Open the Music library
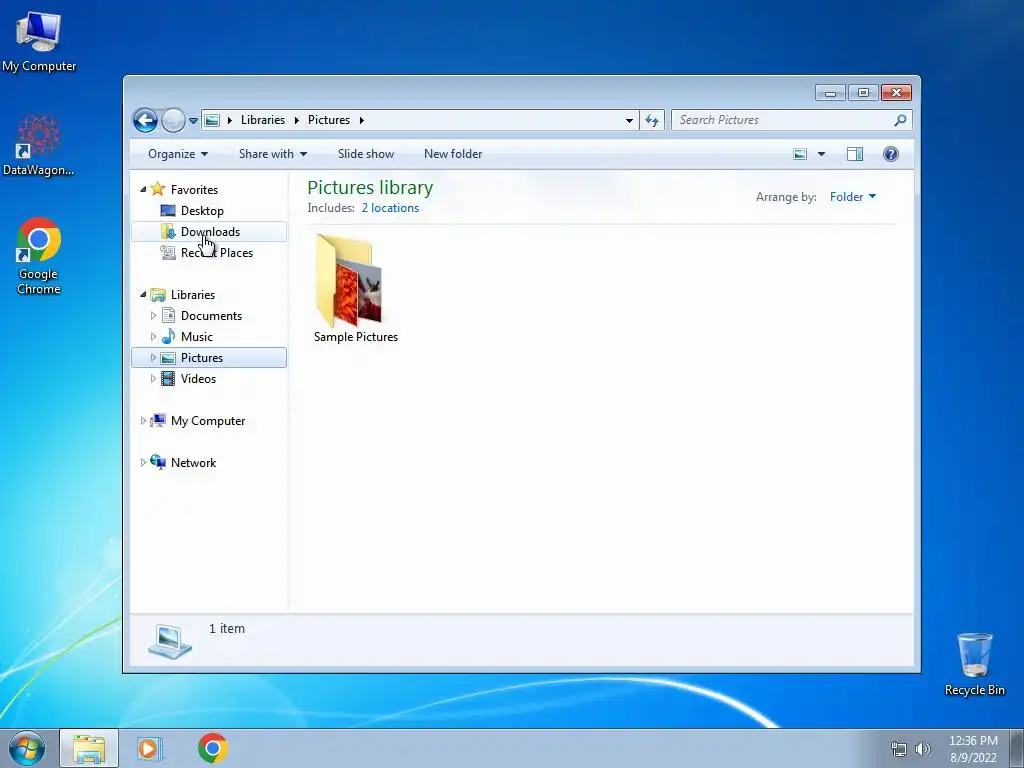The width and height of the screenshot is (1024, 768). coord(197,337)
